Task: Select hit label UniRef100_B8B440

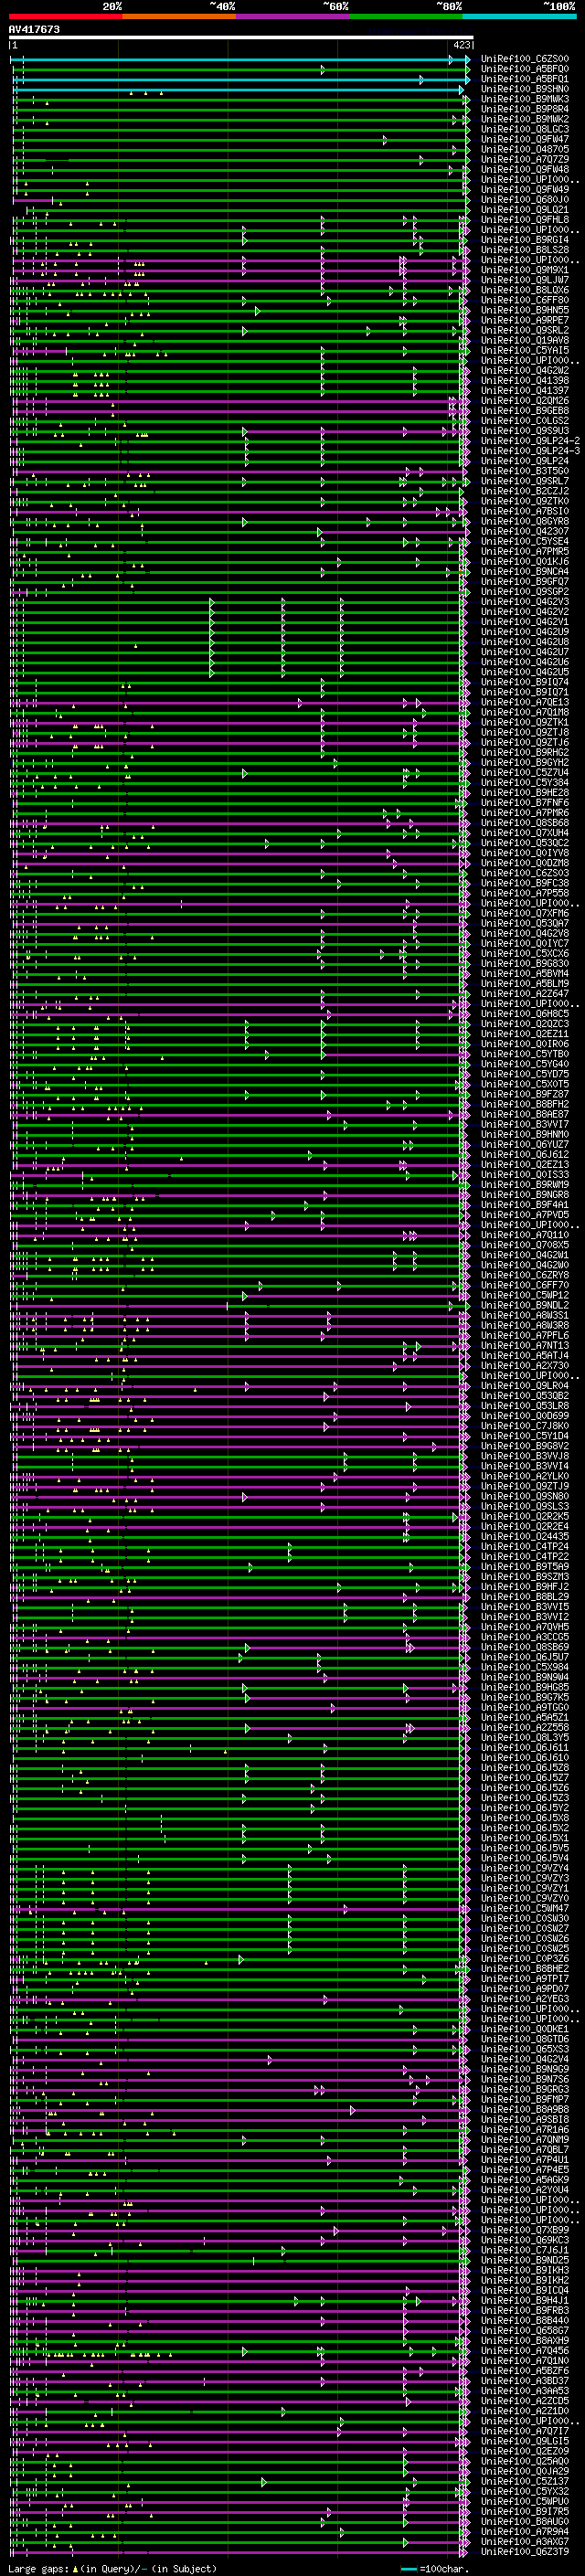Action: [x=525, y=2321]
